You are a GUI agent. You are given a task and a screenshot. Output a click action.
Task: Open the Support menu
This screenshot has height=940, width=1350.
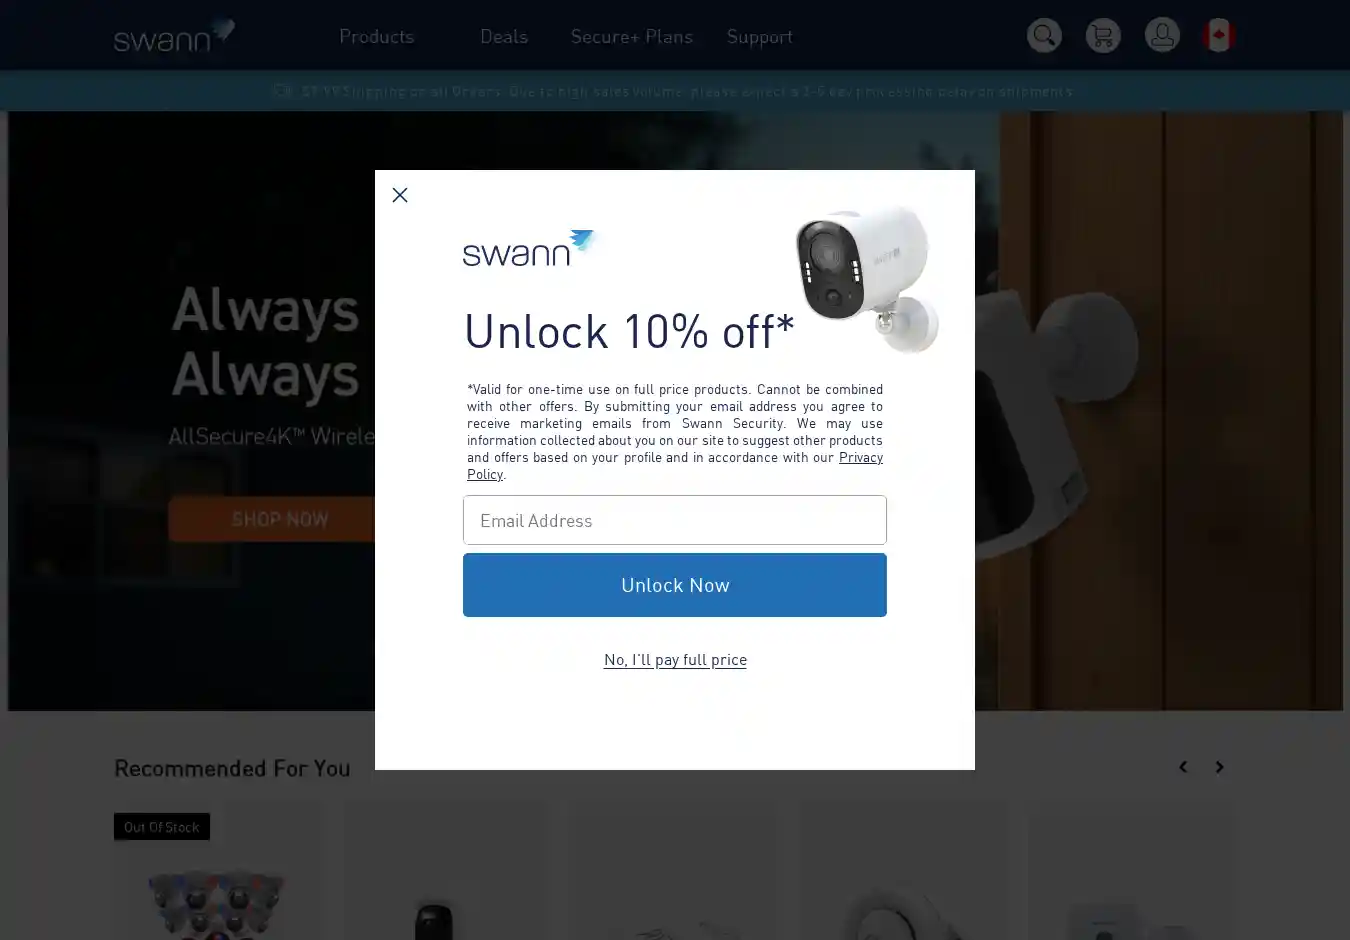click(760, 36)
